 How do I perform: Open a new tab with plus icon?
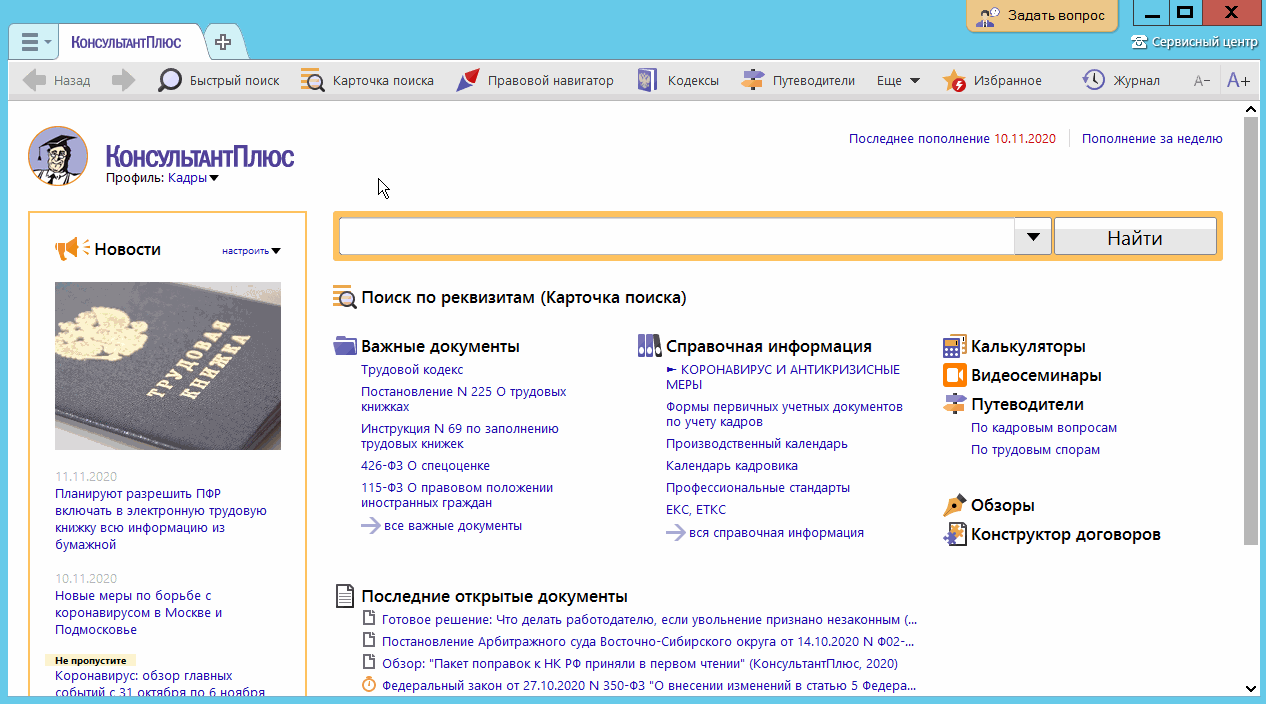point(223,42)
